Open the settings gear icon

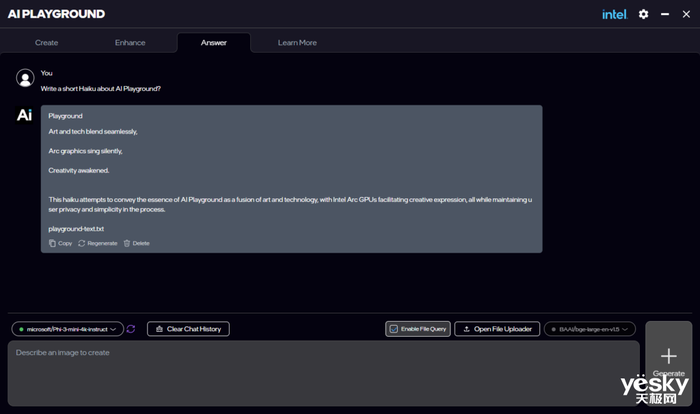click(x=643, y=14)
